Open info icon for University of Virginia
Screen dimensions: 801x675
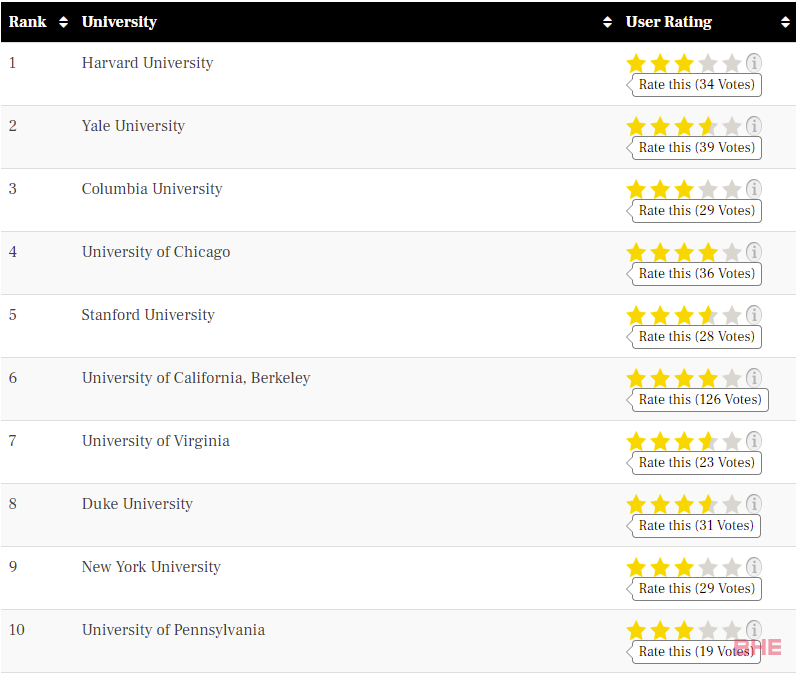pos(753,440)
